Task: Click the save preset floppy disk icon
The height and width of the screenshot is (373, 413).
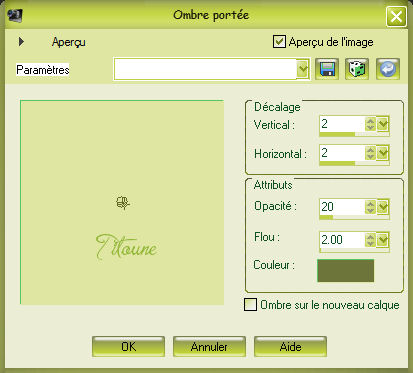Action: (x=327, y=69)
